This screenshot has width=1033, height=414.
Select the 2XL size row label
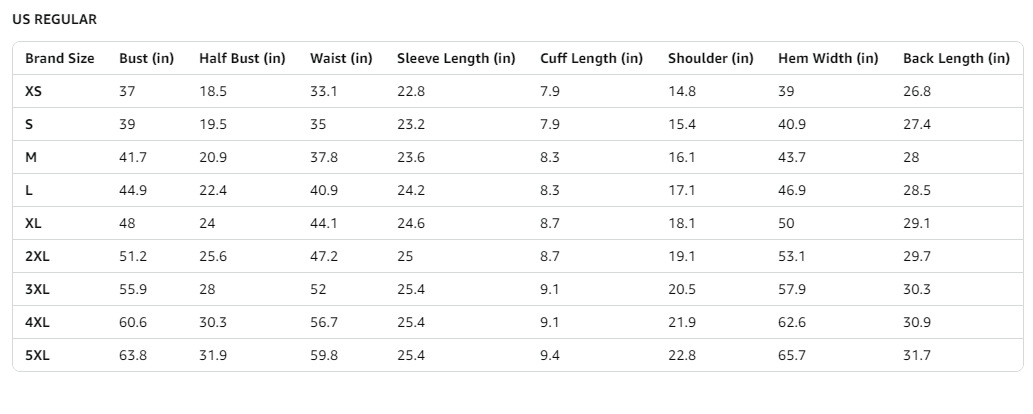click(37, 256)
